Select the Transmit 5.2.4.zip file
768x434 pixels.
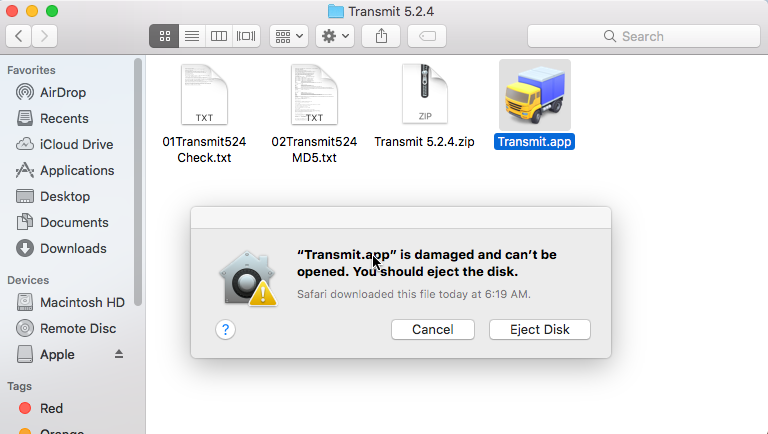click(x=424, y=95)
